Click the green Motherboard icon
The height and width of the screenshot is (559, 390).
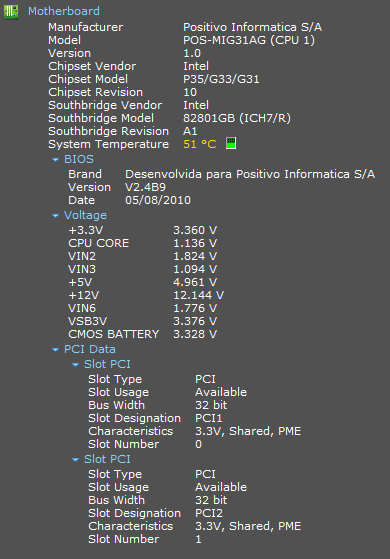[11, 11]
